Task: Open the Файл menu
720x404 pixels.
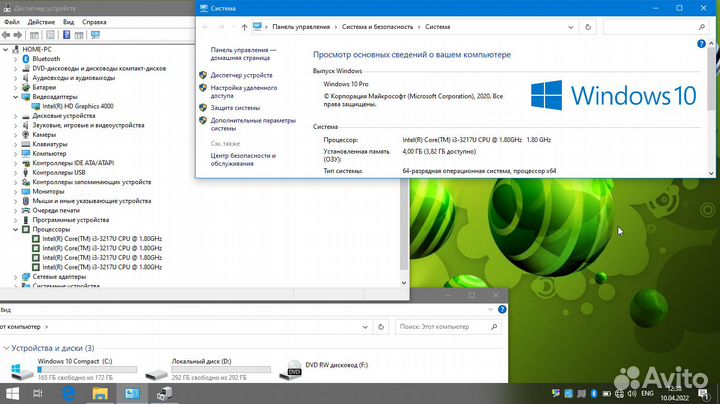Action: click(11, 22)
